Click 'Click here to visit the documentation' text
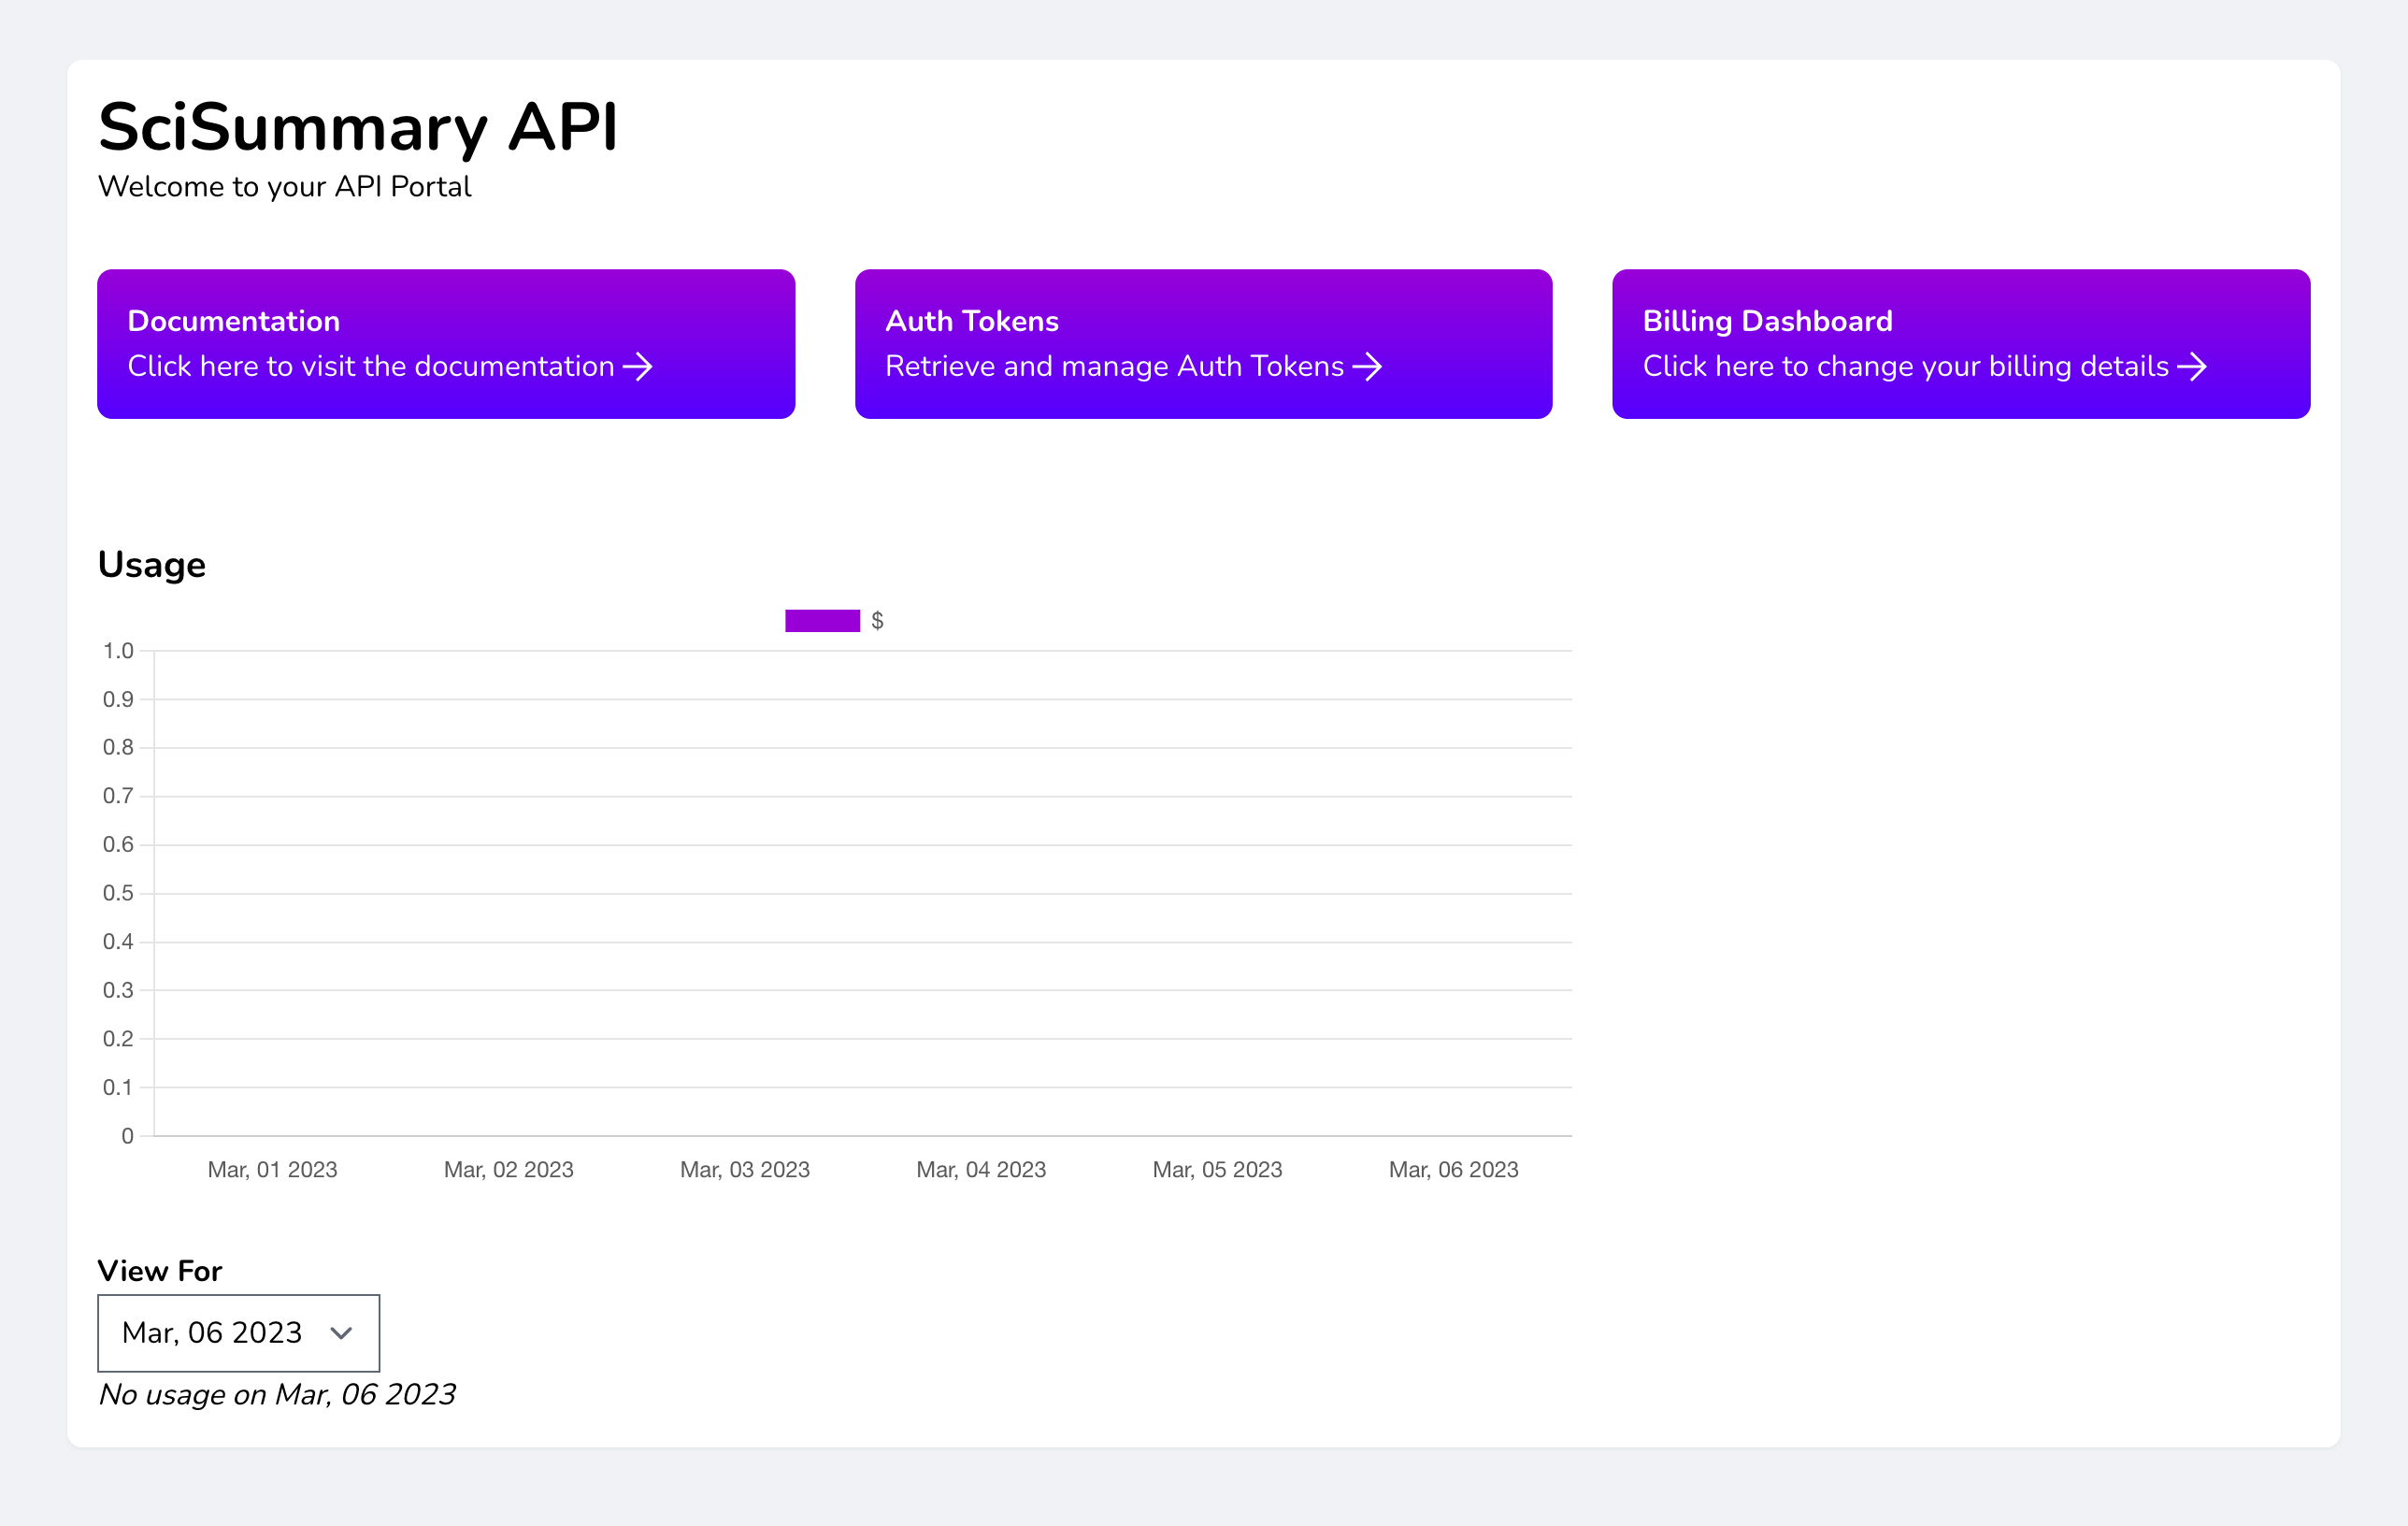The width and height of the screenshot is (2408, 1526). point(371,367)
